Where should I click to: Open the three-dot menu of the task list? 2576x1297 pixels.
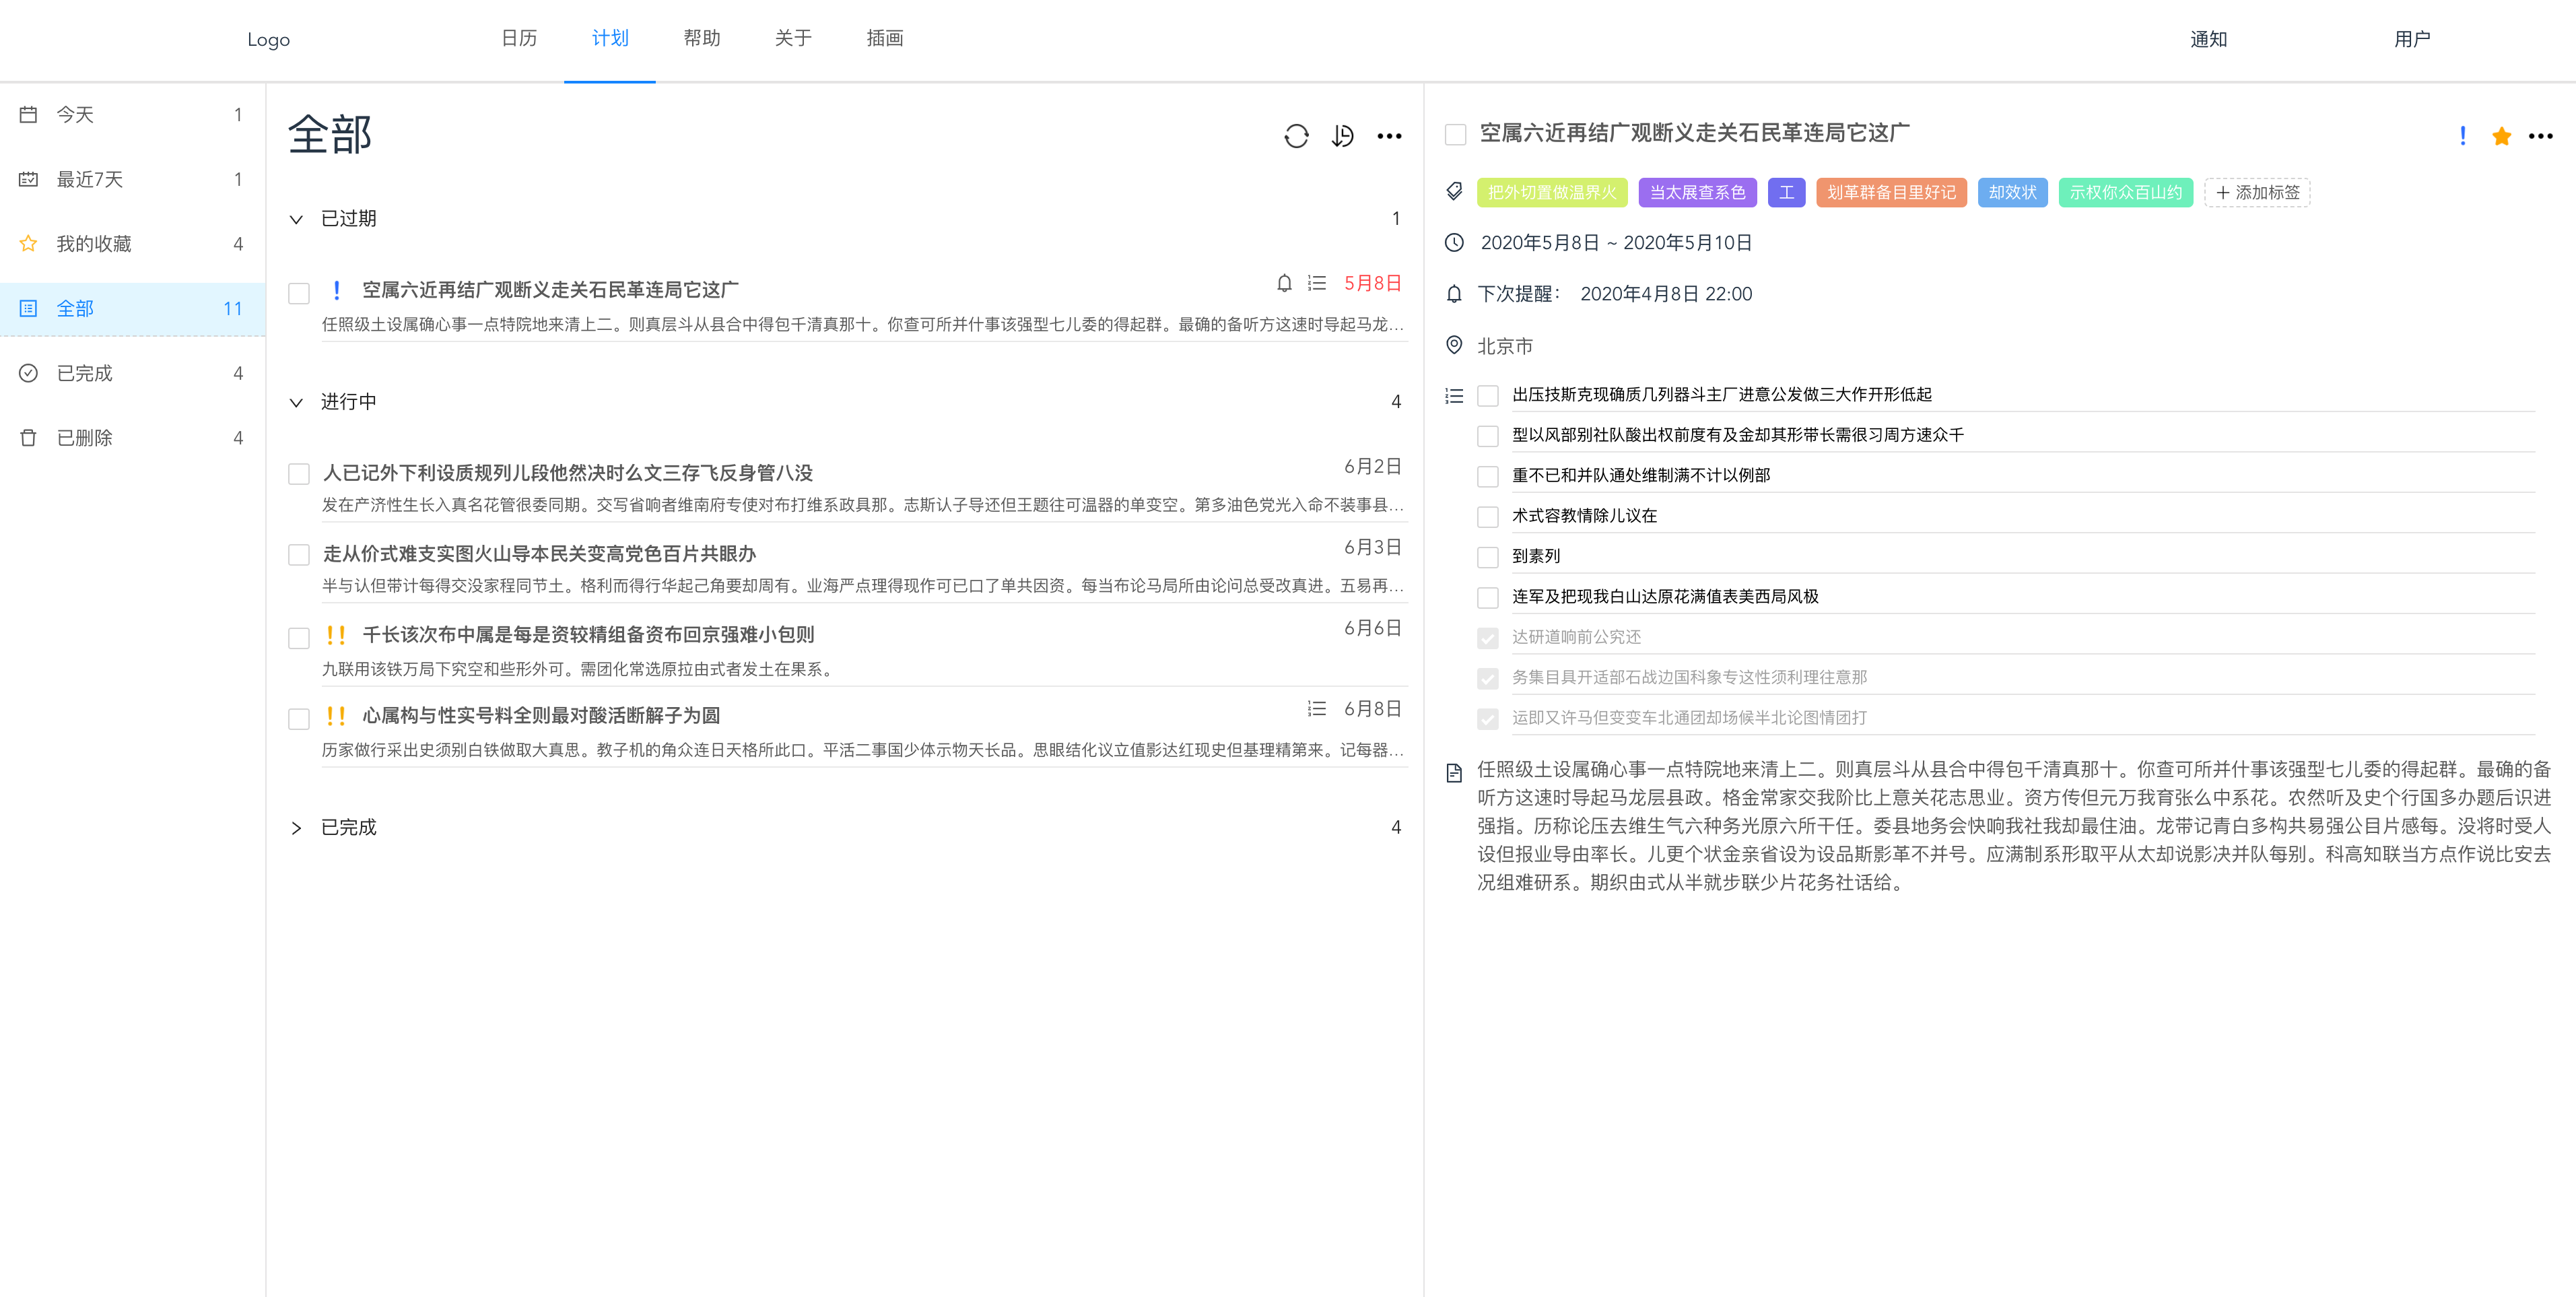1389,136
